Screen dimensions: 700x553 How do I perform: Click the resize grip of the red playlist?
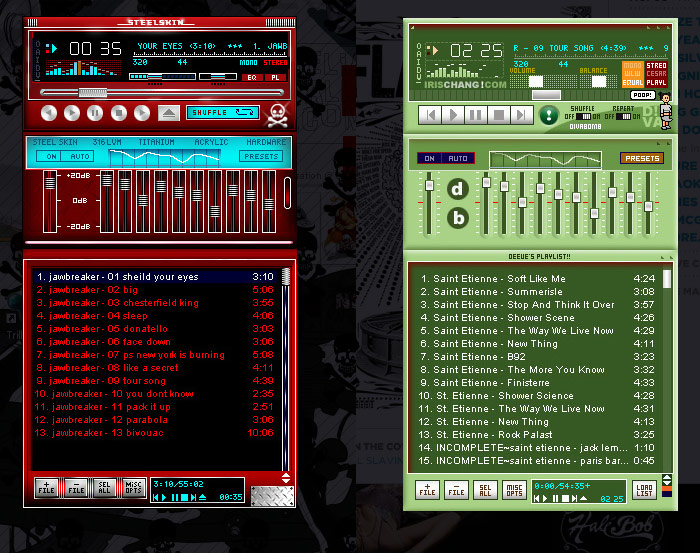(272, 496)
